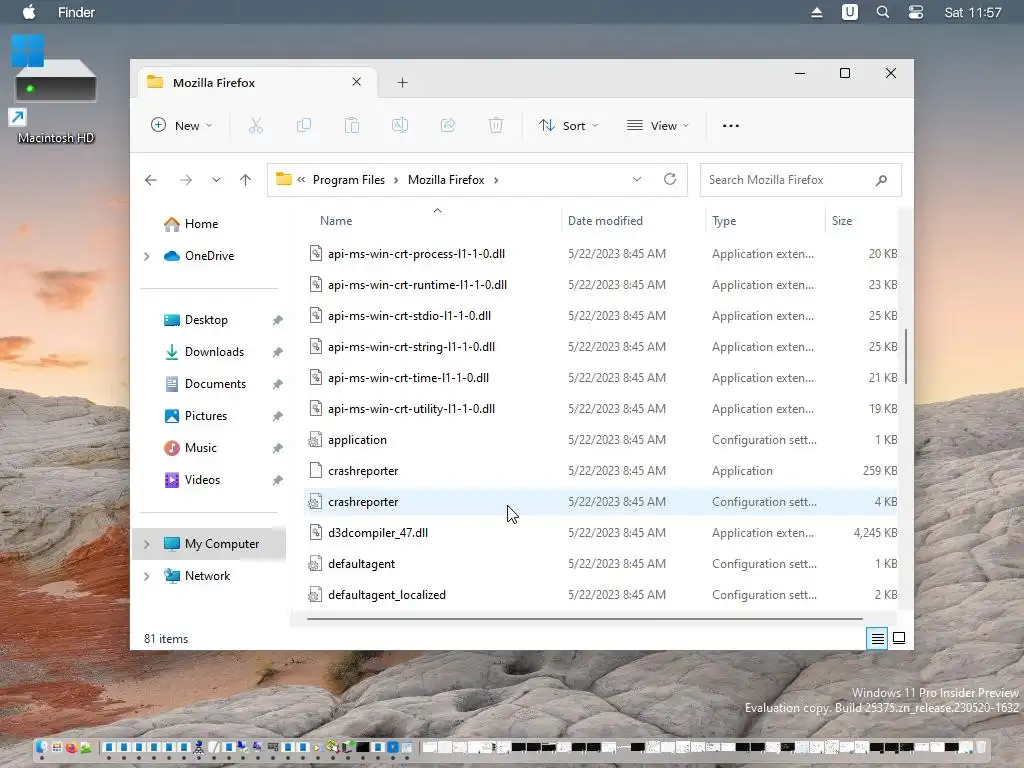Sort by Date modified column
Screen dimensions: 1024x768
point(605,221)
